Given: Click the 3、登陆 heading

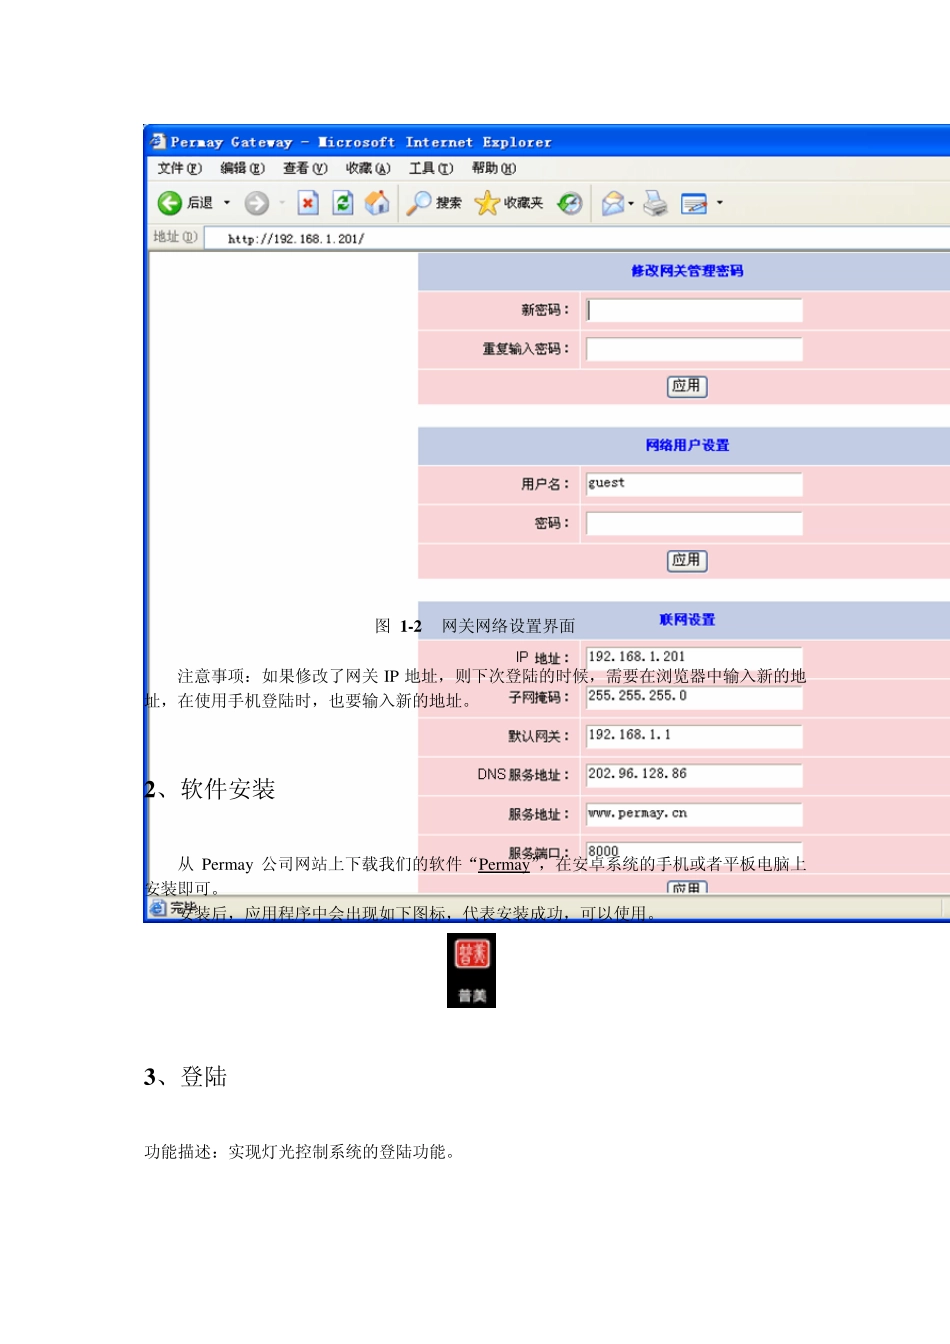Looking at the screenshot, I should click(186, 1077).
